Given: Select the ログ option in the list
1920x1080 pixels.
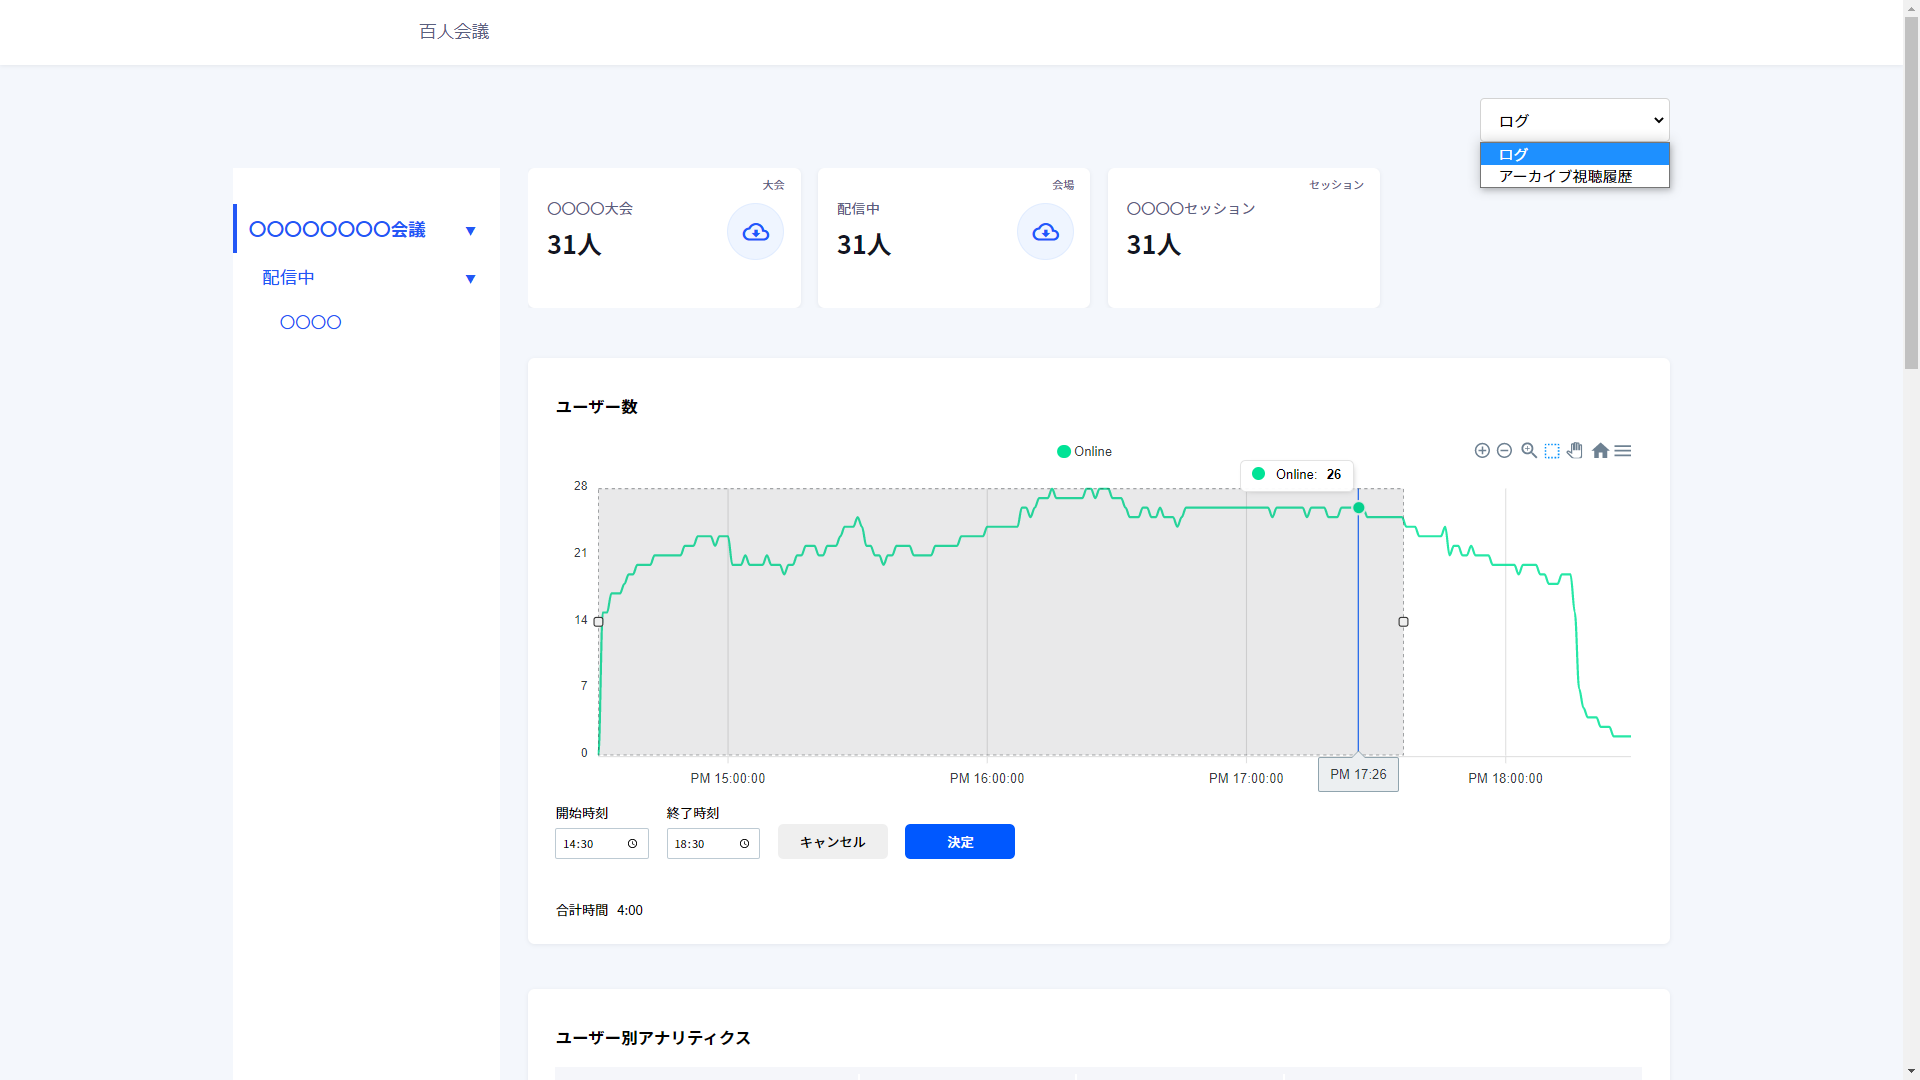Looking at the screenshot, I should click(x=1574, y=154).
